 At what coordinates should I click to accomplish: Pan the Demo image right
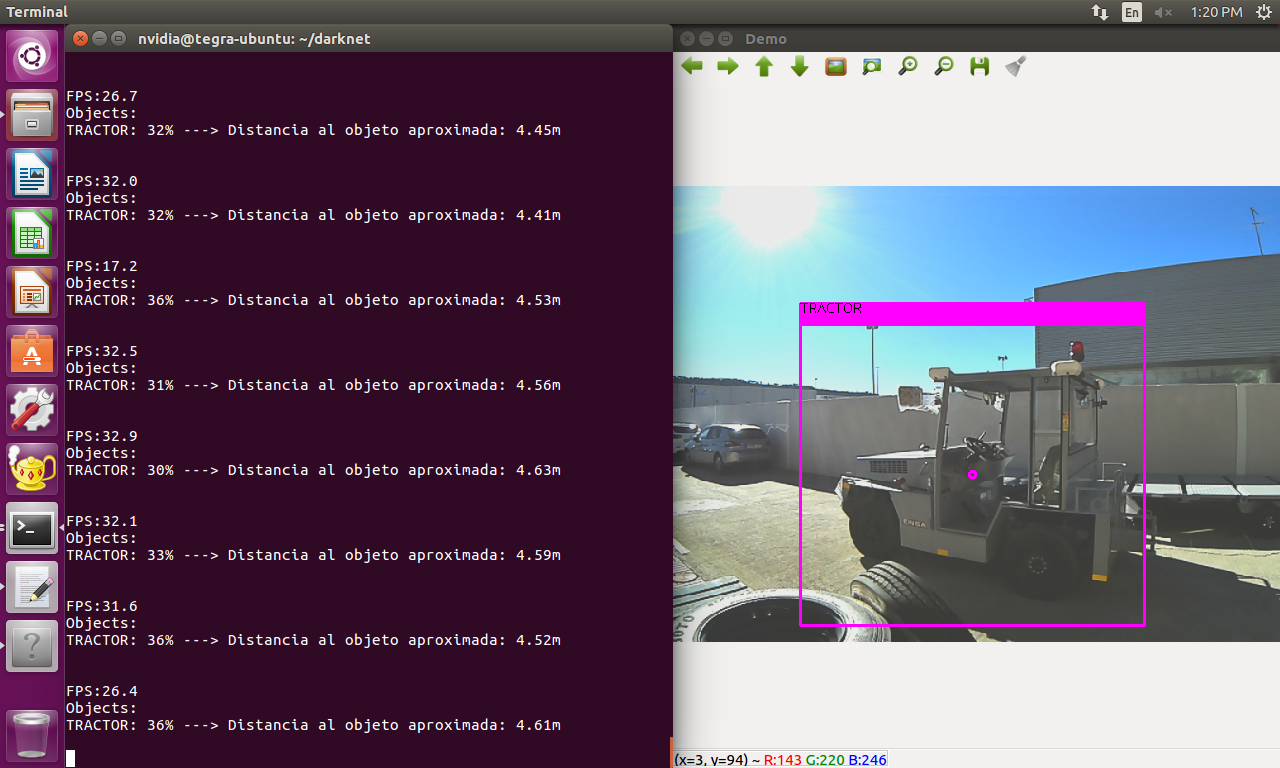click(x=727, y=66)
